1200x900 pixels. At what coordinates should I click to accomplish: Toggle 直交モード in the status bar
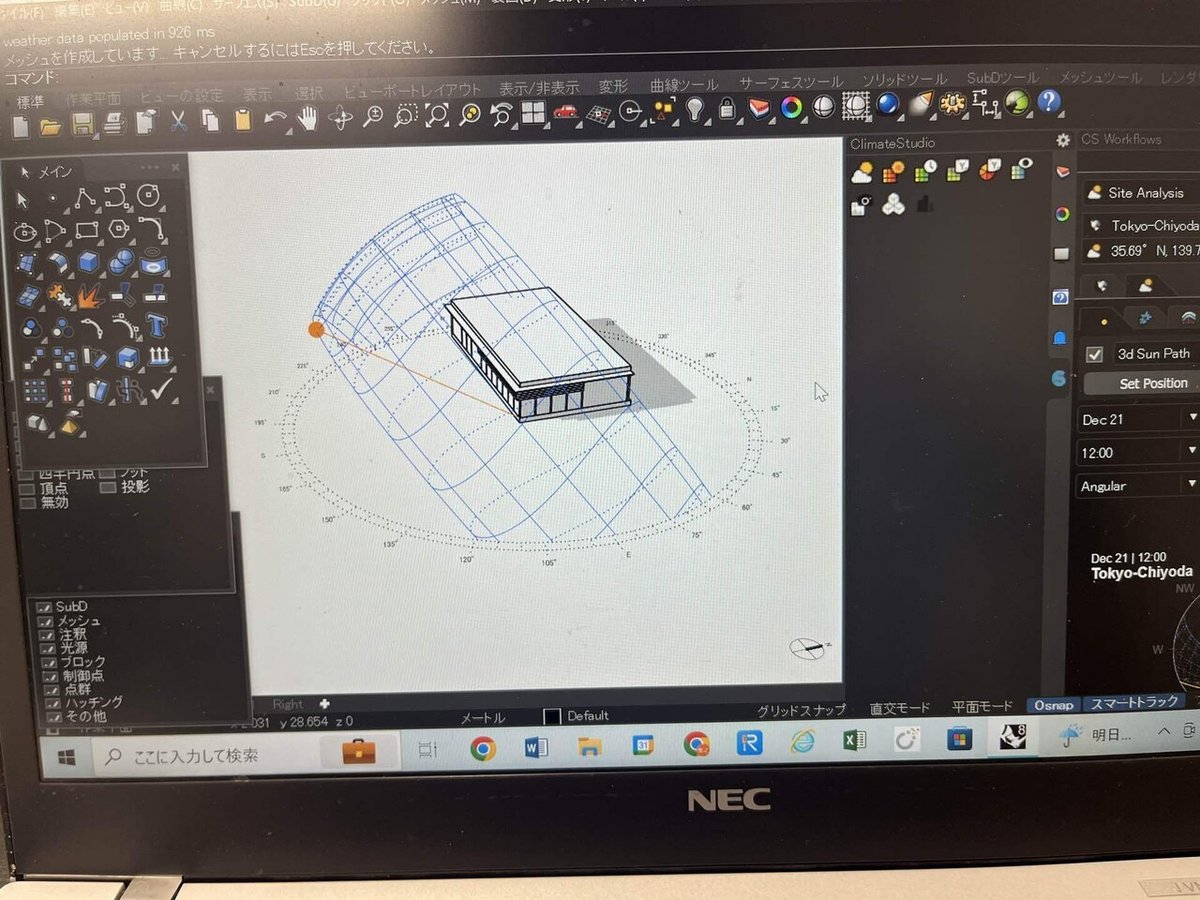tap(901, 708)
